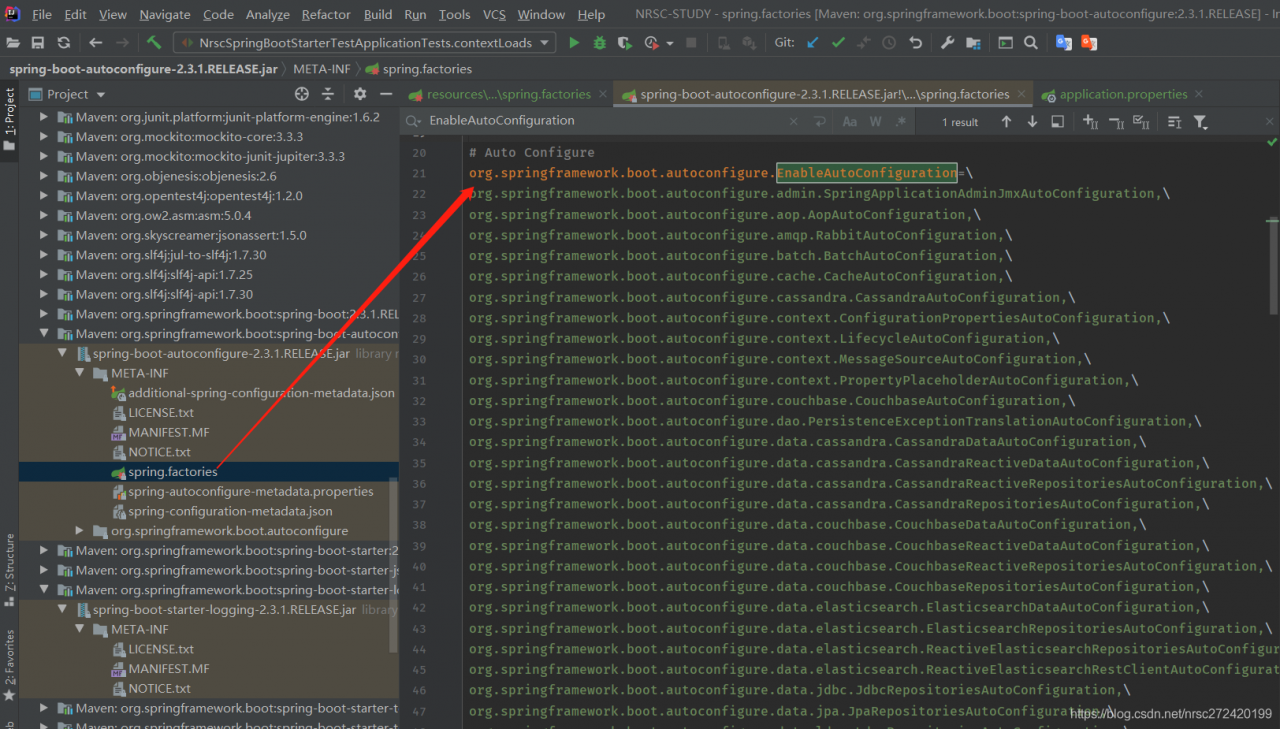Open the 2: Favorites tool window tab
Viewport: 1280px width, 729px height.
point(10,665)
